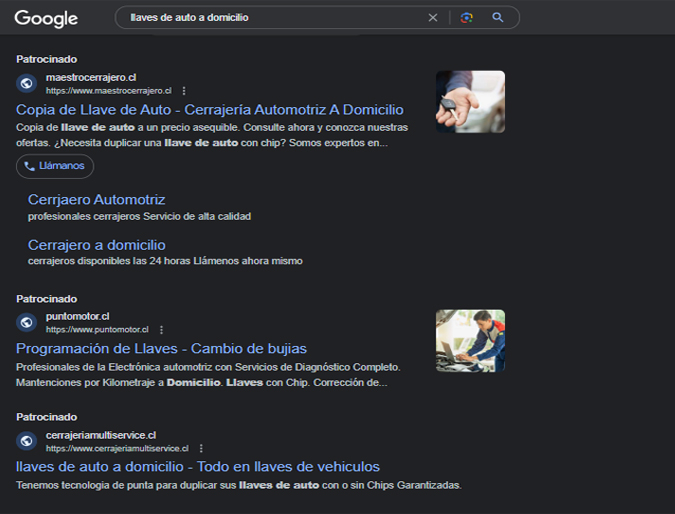675x514 pixels.
Task: Open the 'Cerrjaero Automotriz' sitelink
Action: 96,200
